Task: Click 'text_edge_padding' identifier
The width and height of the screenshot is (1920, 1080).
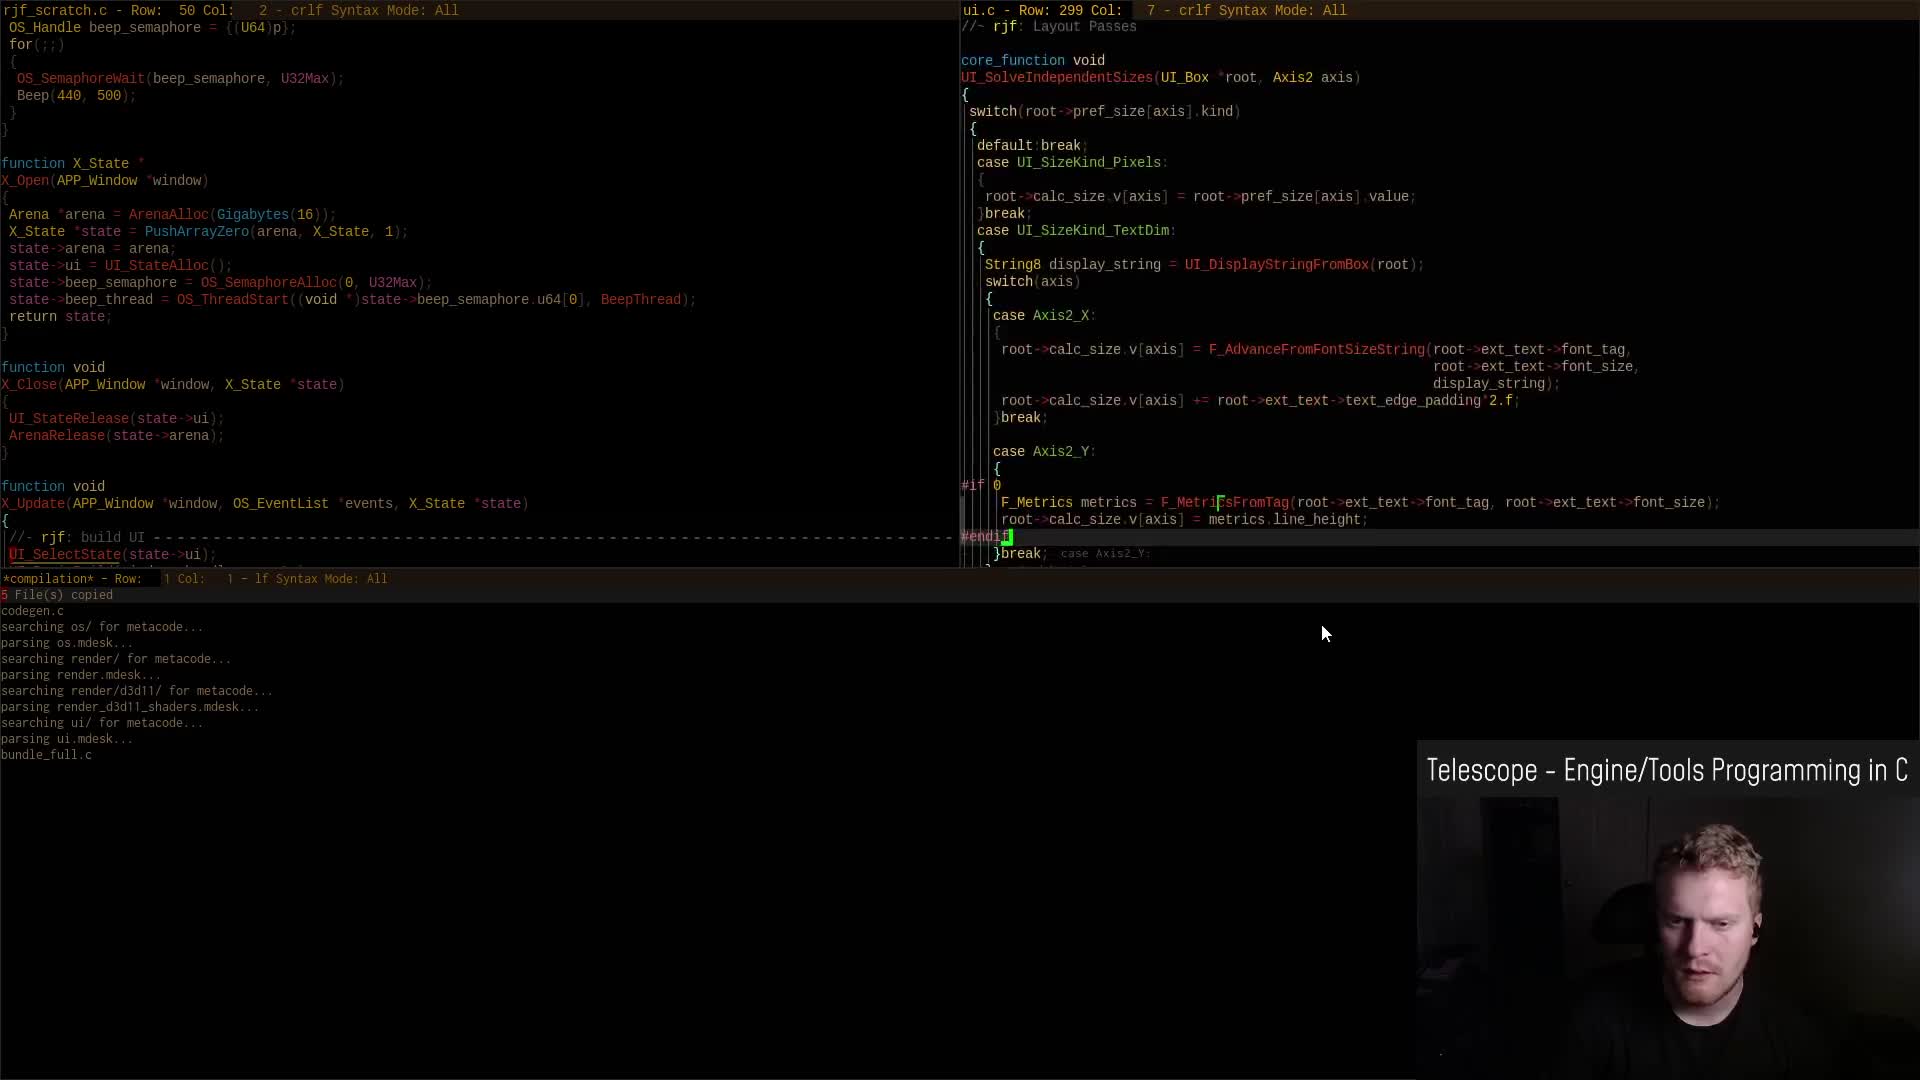Action: click(x=1413, y=400)
